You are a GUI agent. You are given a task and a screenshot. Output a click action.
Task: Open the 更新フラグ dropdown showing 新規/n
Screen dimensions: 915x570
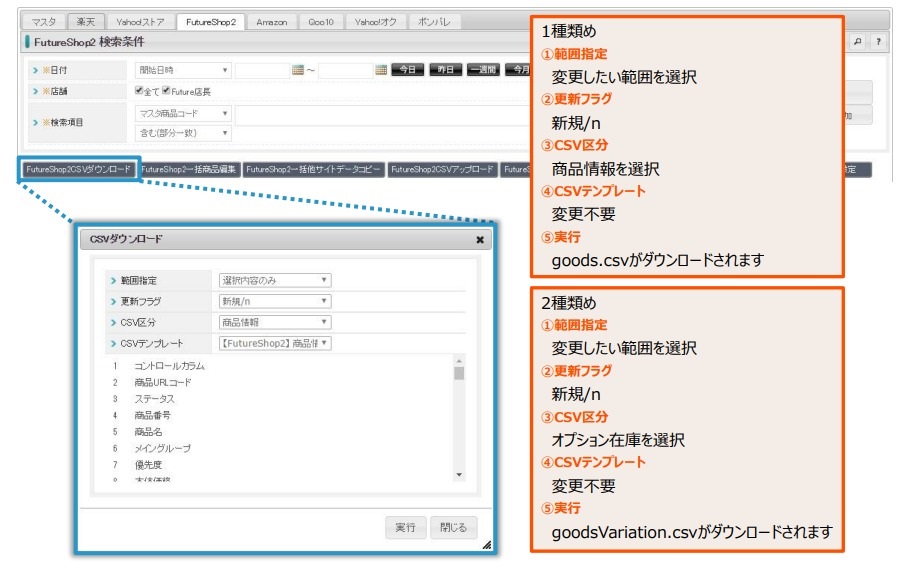coord(275,302)
